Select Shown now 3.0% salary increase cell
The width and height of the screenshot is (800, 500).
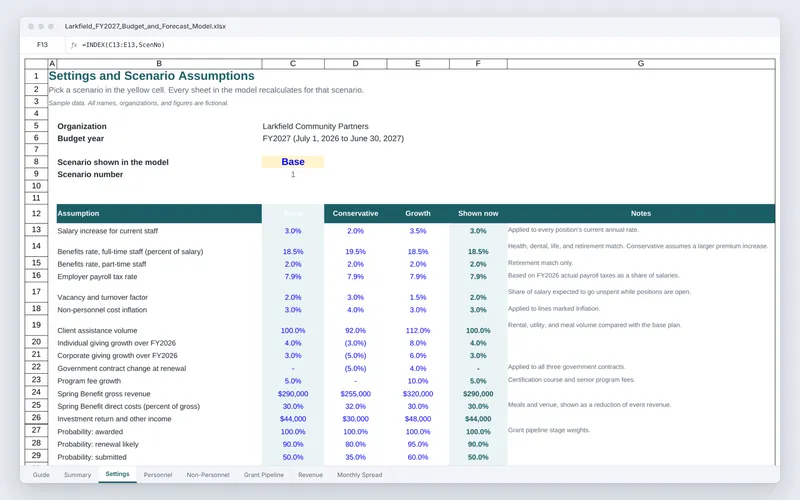pos(478,231)
